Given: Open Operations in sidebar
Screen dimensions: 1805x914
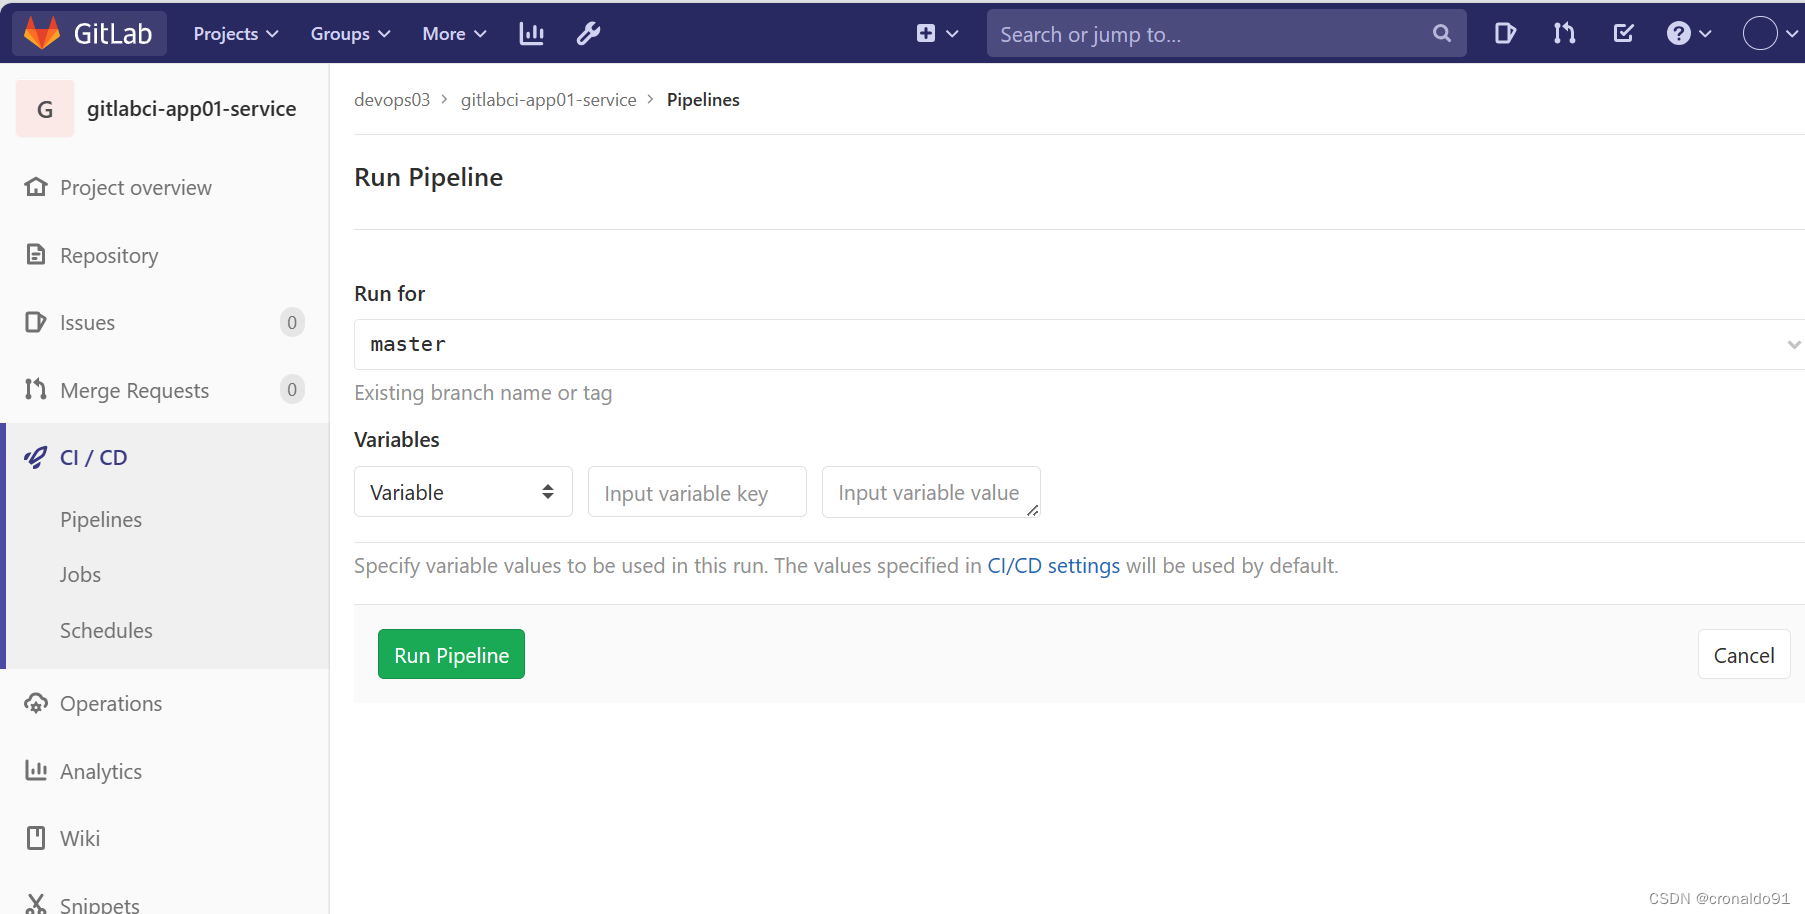Looking at the screenshot, I should click(x=111, y=704).
